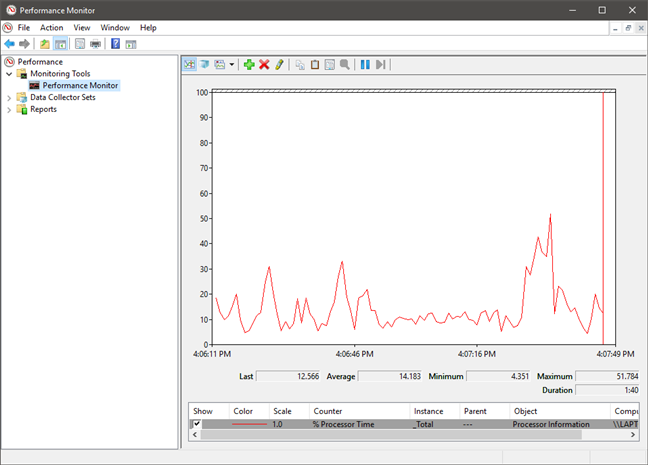Open the Change Graph Type dropdown arrow
Image resolution: width=648 pixels, height=465 pixels.
click(x=232, y=64)
